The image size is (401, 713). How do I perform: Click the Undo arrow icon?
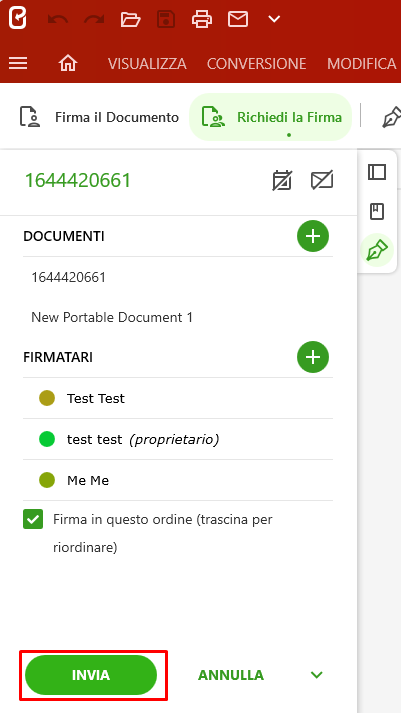tap(58, 19)
